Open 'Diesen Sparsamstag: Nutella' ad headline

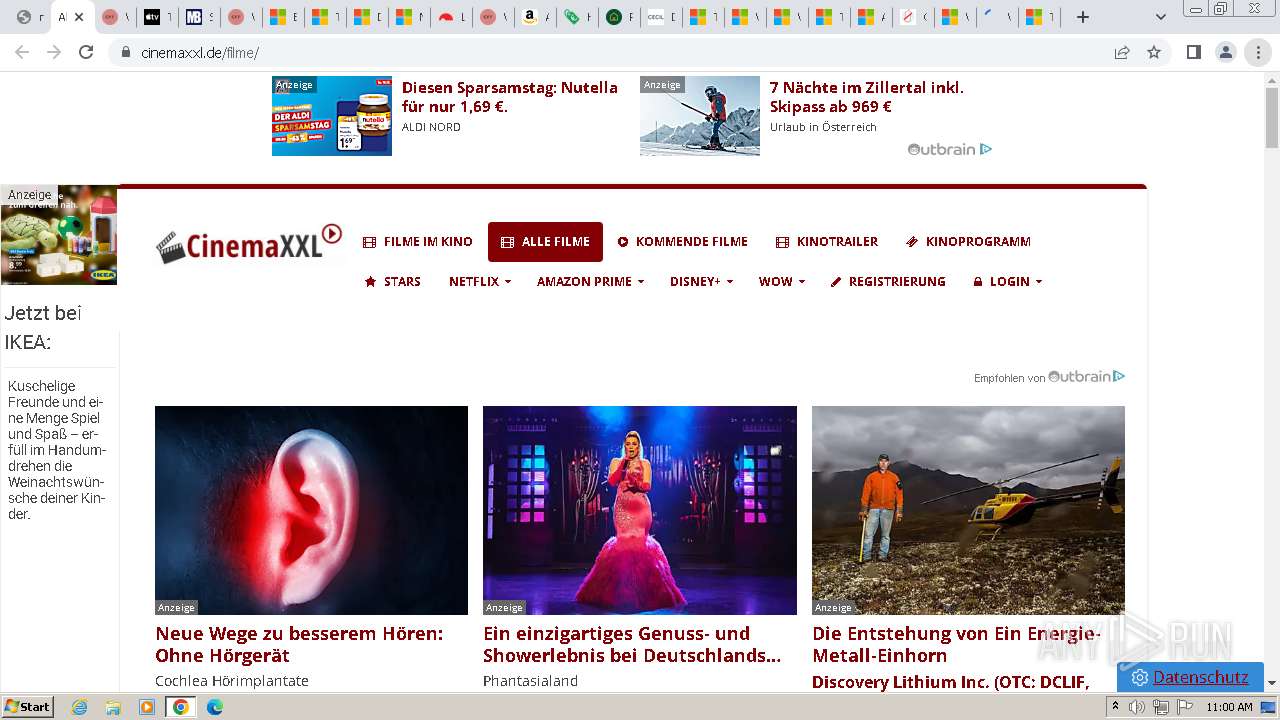510,97
